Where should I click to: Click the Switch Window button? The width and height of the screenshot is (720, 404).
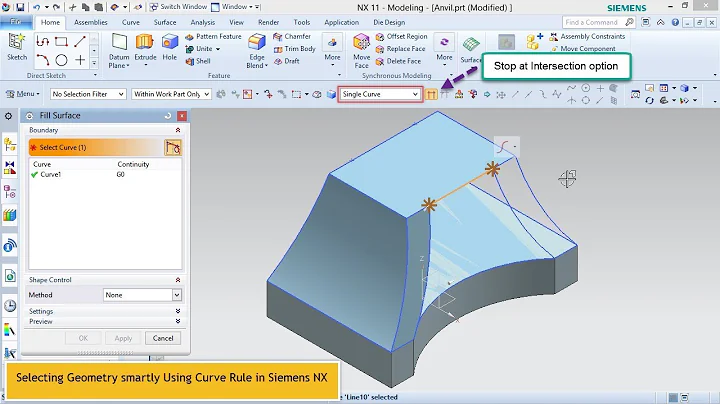pyautogui.click(x=178, y=7)
